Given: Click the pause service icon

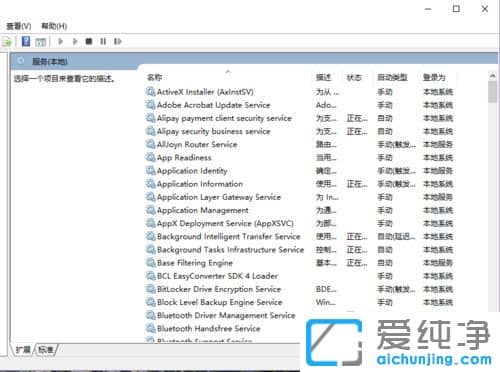Looking at the screenshot, I should (103, 41).
